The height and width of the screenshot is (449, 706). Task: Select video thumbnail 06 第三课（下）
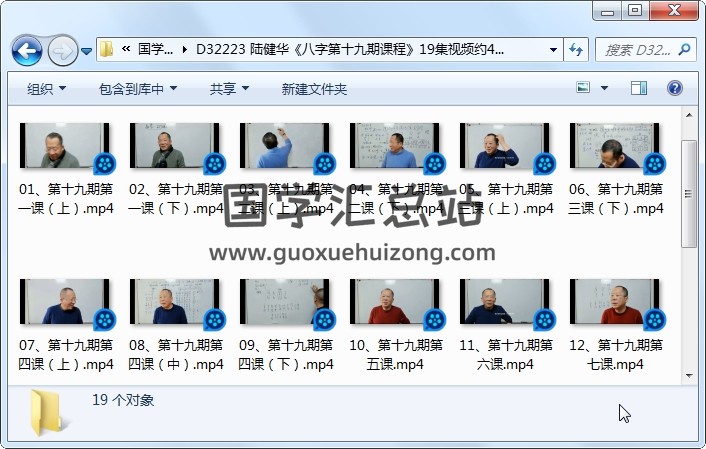click(x=615, y=146)
